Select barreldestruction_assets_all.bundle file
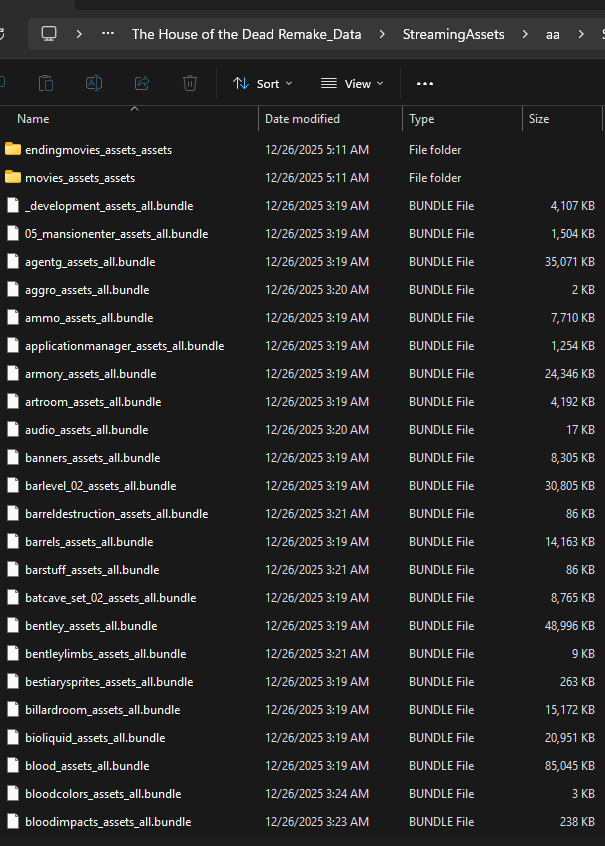 117,514
